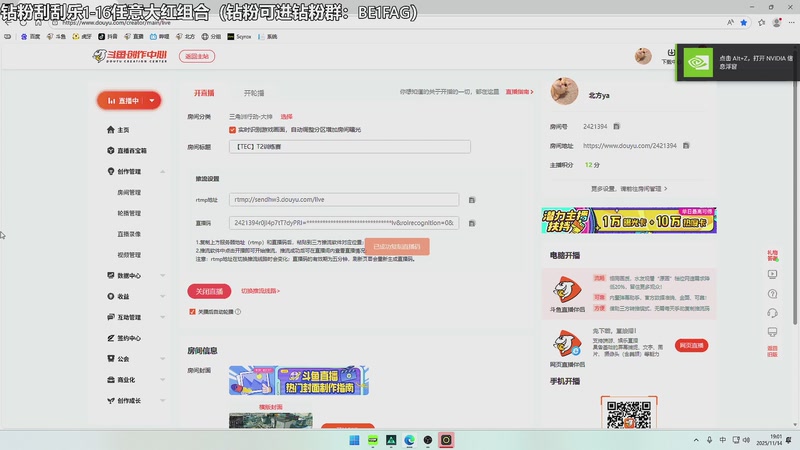Expand the 公会 sidebar section

click(x=163, y=359)
